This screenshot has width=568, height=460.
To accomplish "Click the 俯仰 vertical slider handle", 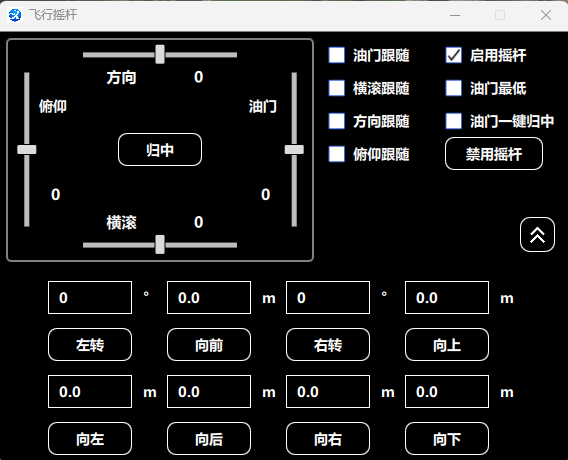I will (27, 150).
